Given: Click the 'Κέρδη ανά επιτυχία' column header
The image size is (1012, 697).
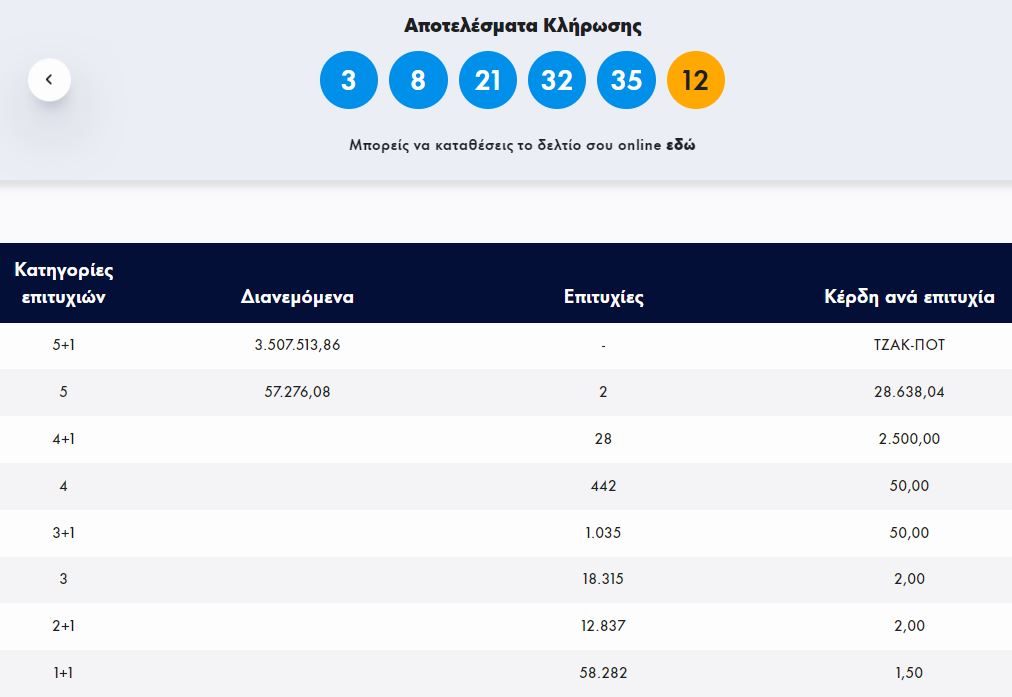Looking at the screenshot, I should (x=909, y=297).
